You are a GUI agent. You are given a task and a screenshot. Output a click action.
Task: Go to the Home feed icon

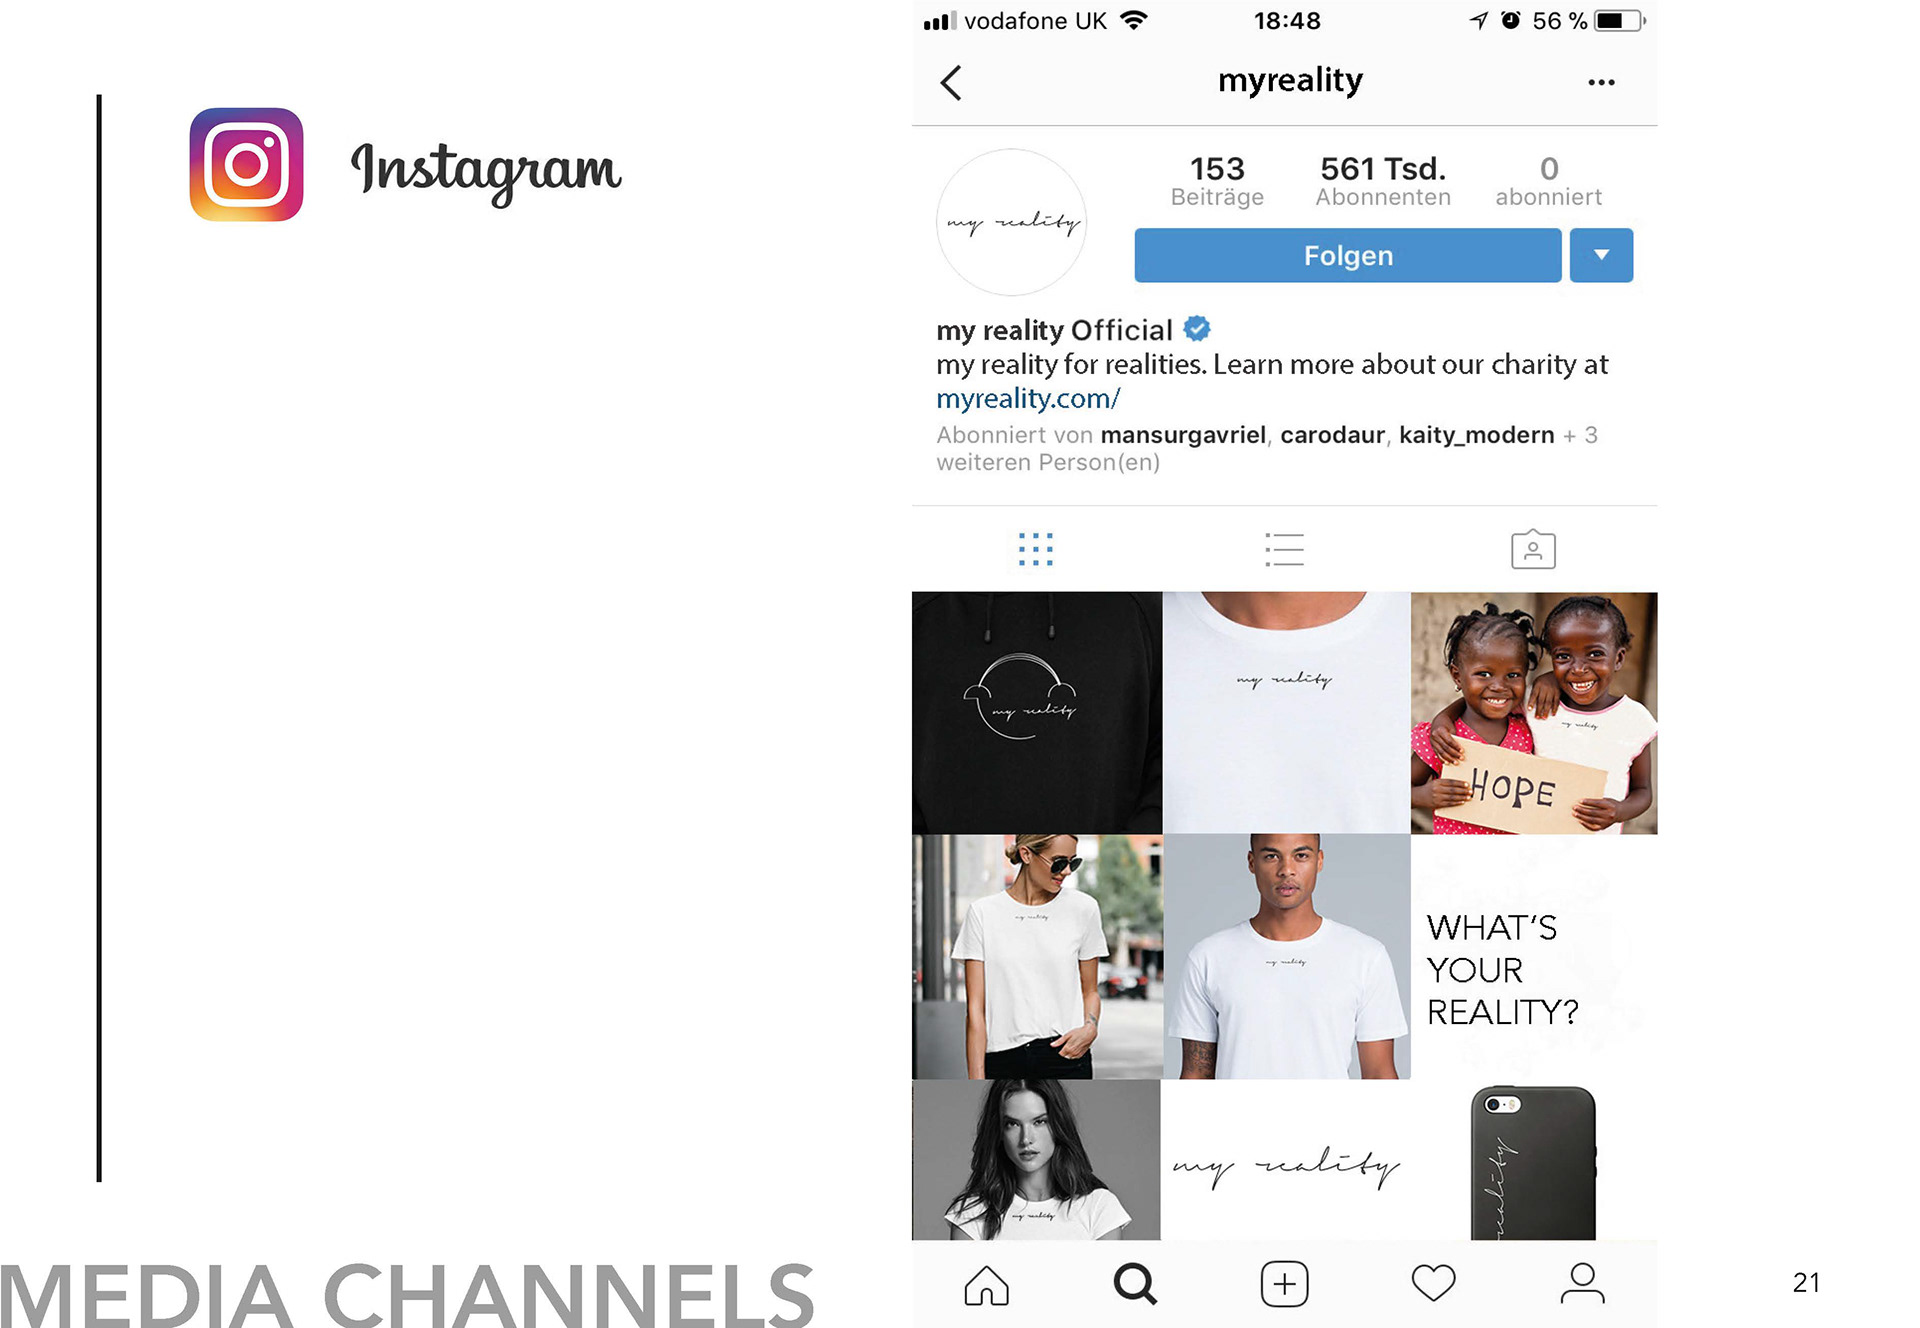click(x=986, y=1285)
